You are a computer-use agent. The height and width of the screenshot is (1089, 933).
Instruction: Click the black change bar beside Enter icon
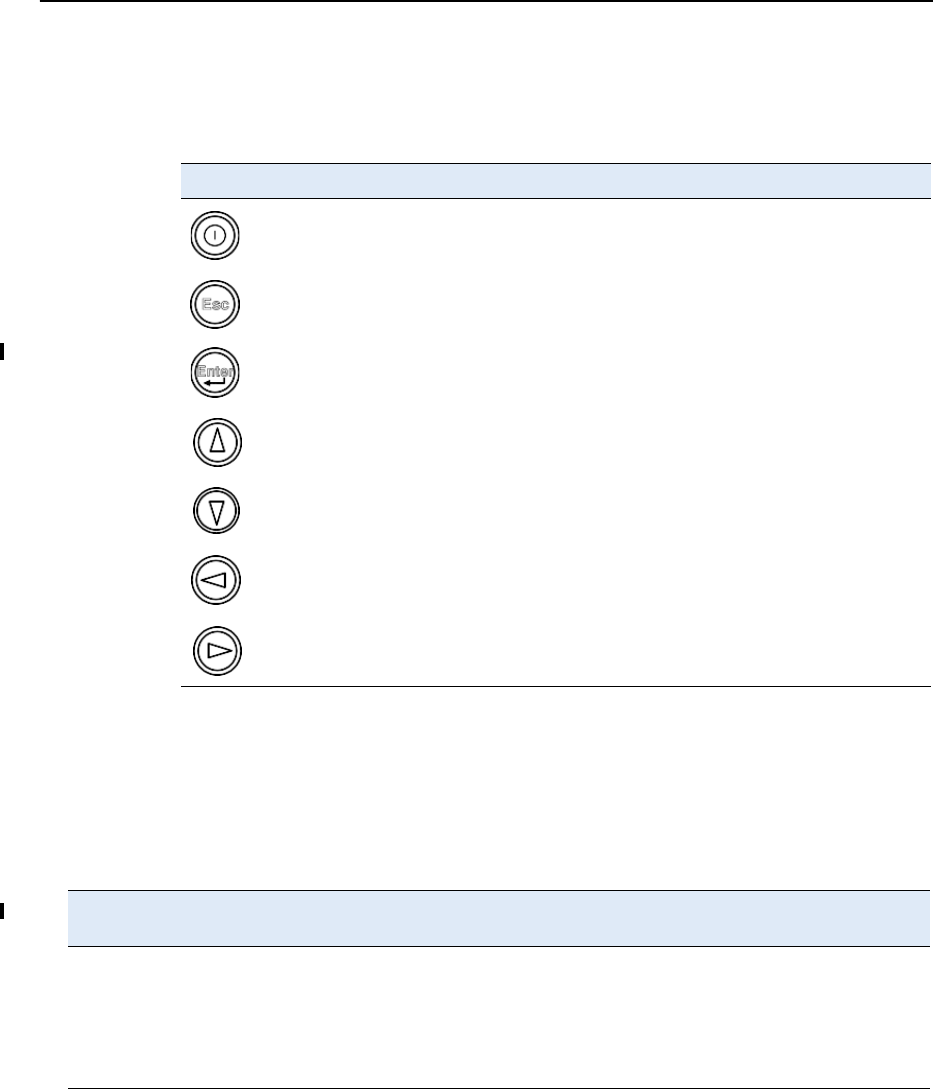coord(2,350)
